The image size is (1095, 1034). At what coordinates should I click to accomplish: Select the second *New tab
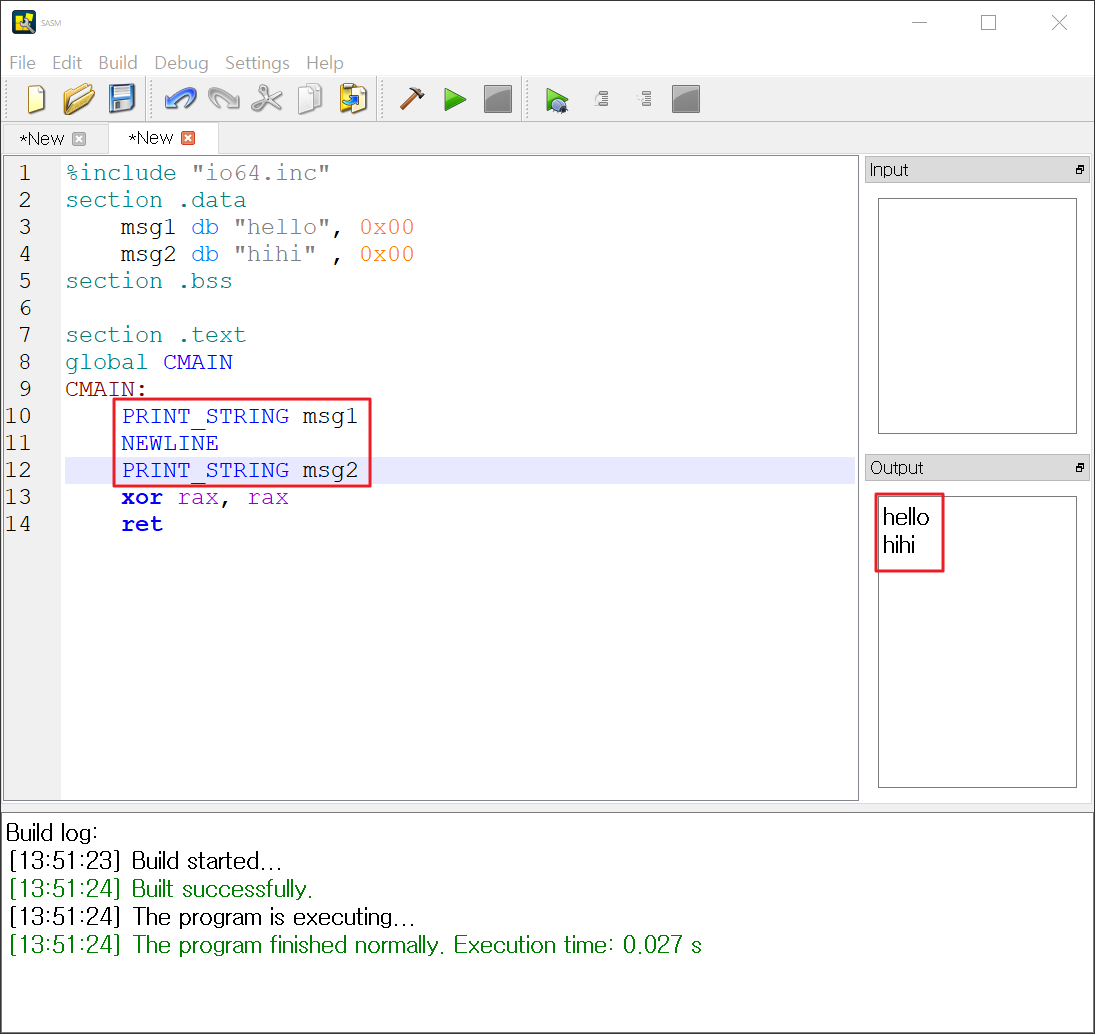pyautogui.click(x=151, y=138)
